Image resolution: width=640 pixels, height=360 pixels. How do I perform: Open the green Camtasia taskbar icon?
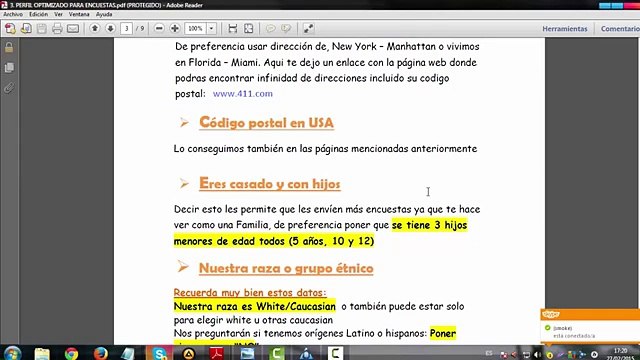[276, 353]
